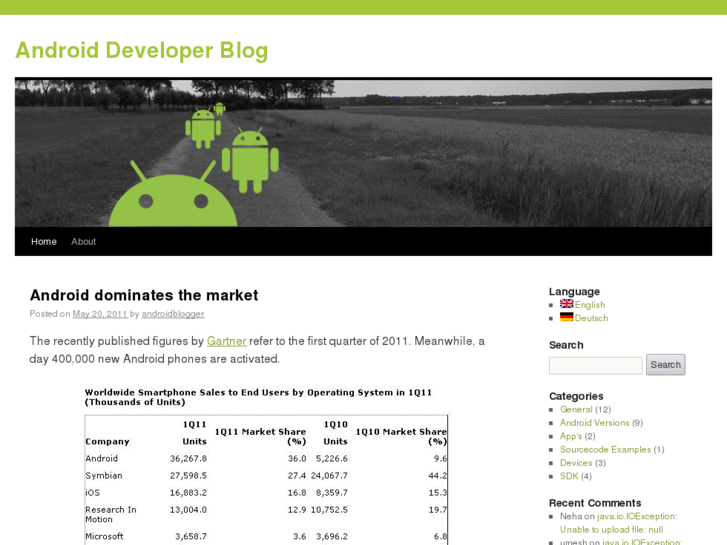Open the SDK category
Screen dimensions: 727x545
[569, 476]
